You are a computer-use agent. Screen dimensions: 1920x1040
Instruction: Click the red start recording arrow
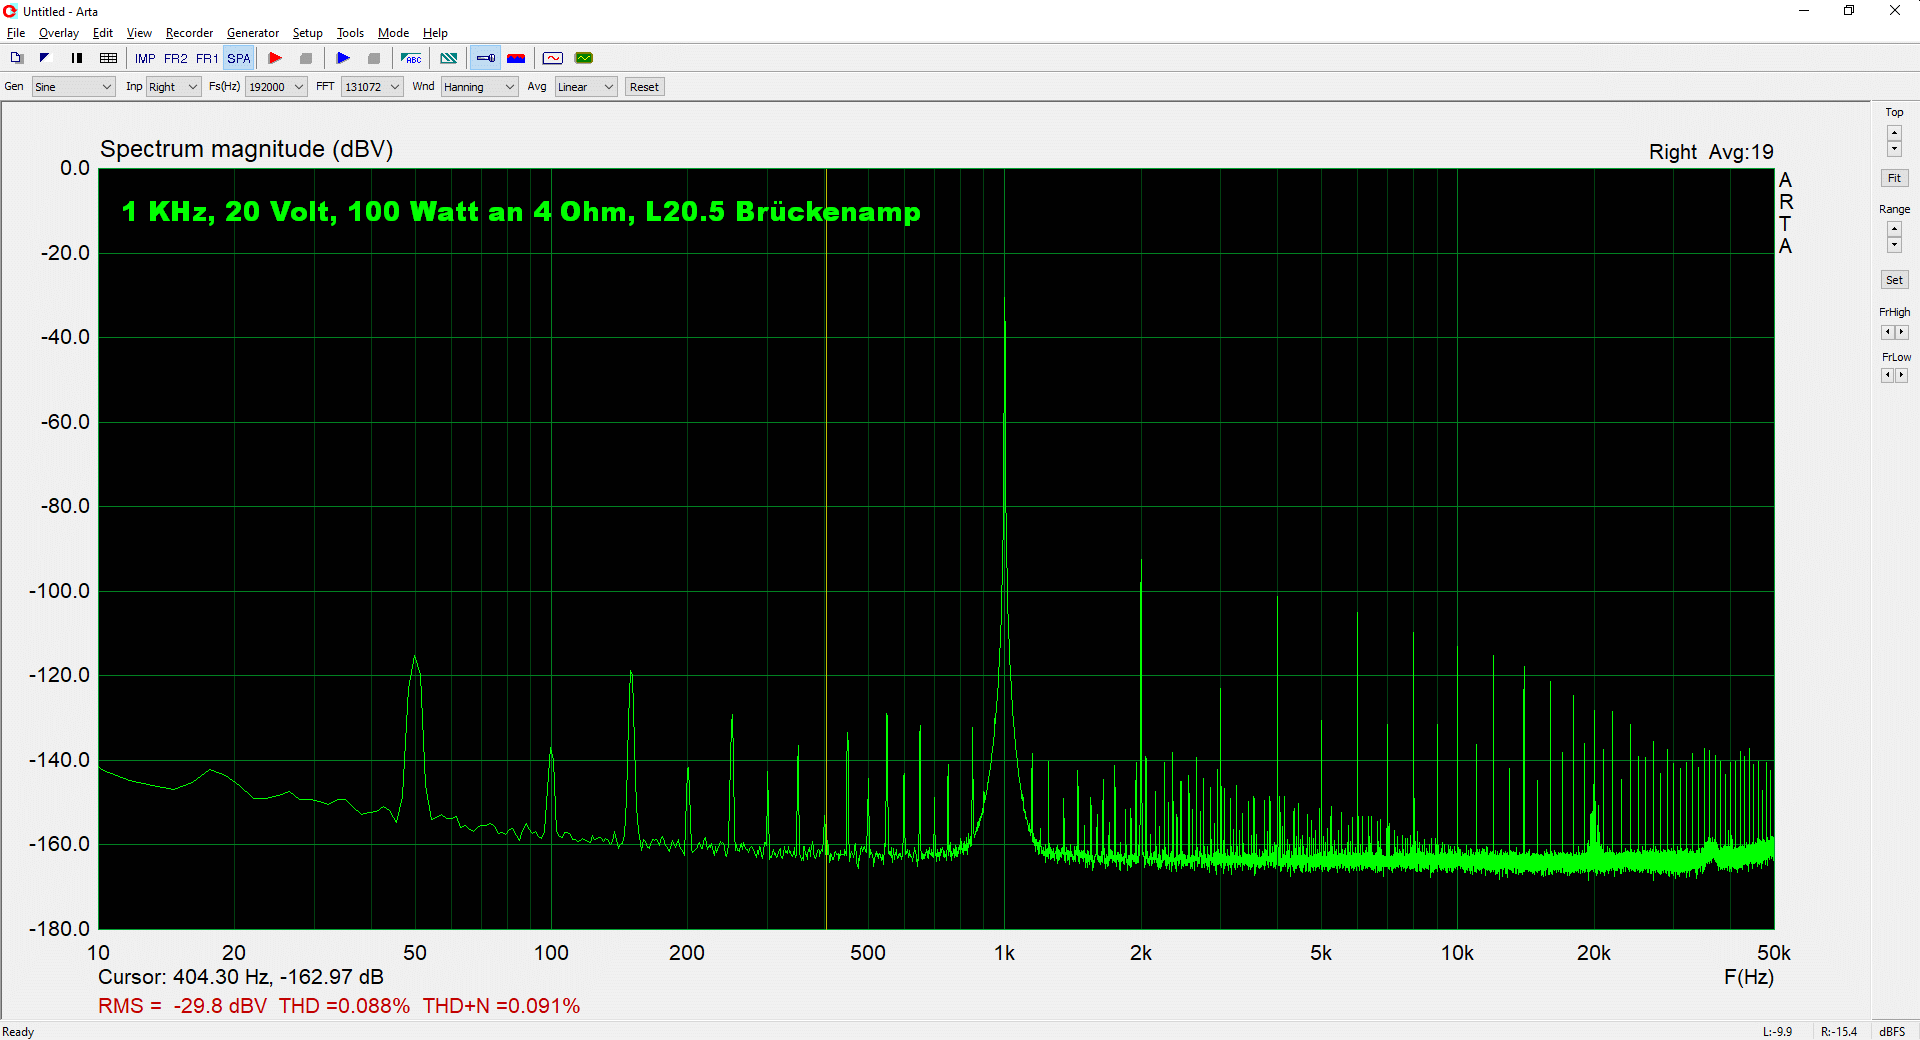click(275, 58)
